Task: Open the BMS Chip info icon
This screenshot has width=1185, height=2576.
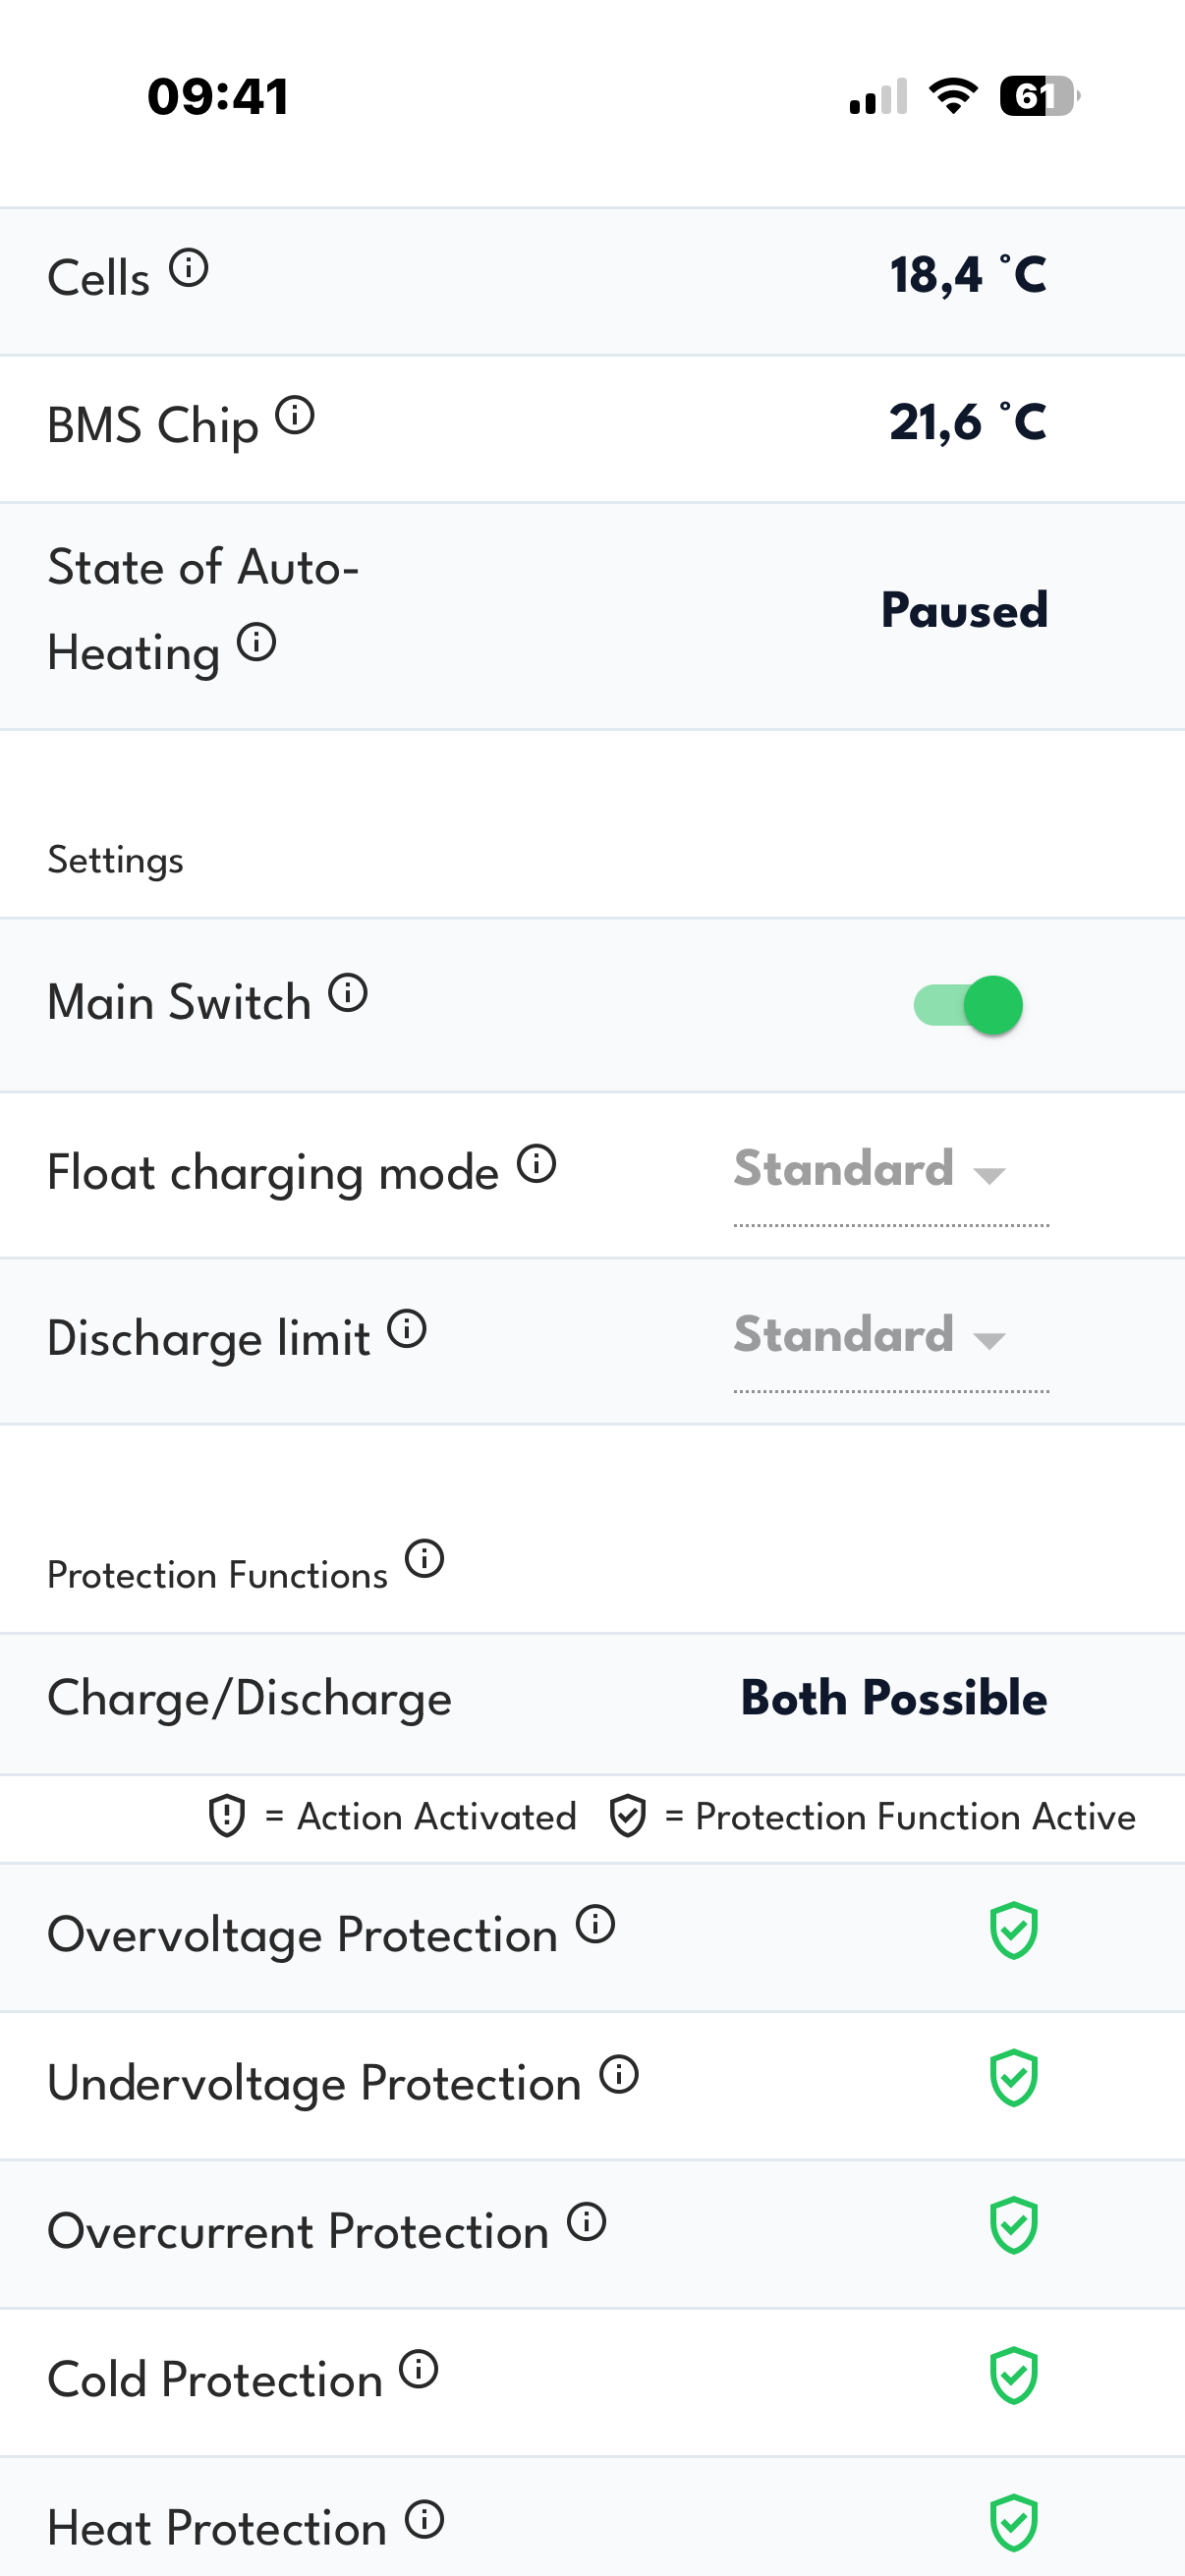Action: 295,415
